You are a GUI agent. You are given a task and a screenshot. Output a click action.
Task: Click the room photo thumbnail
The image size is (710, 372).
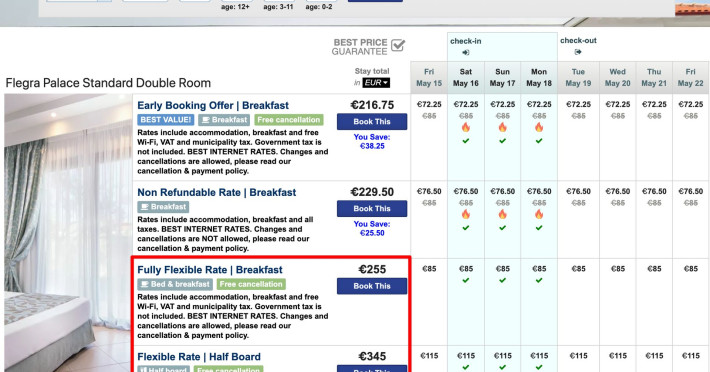click(68, 233)
